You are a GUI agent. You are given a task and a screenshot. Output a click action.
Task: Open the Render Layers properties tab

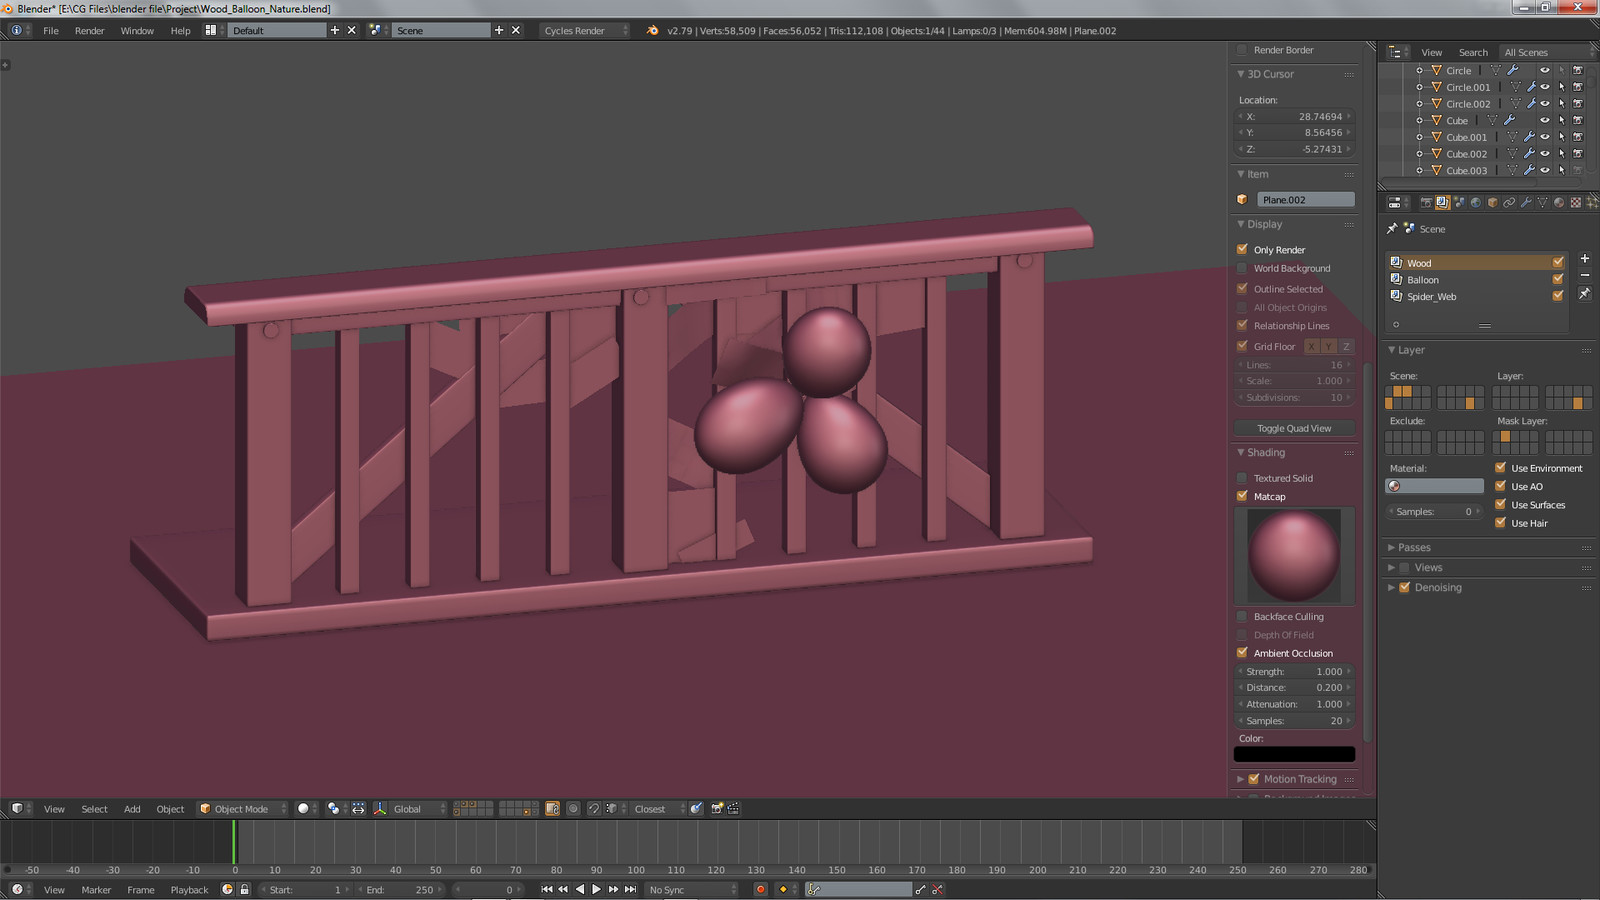pos(1443,202)
